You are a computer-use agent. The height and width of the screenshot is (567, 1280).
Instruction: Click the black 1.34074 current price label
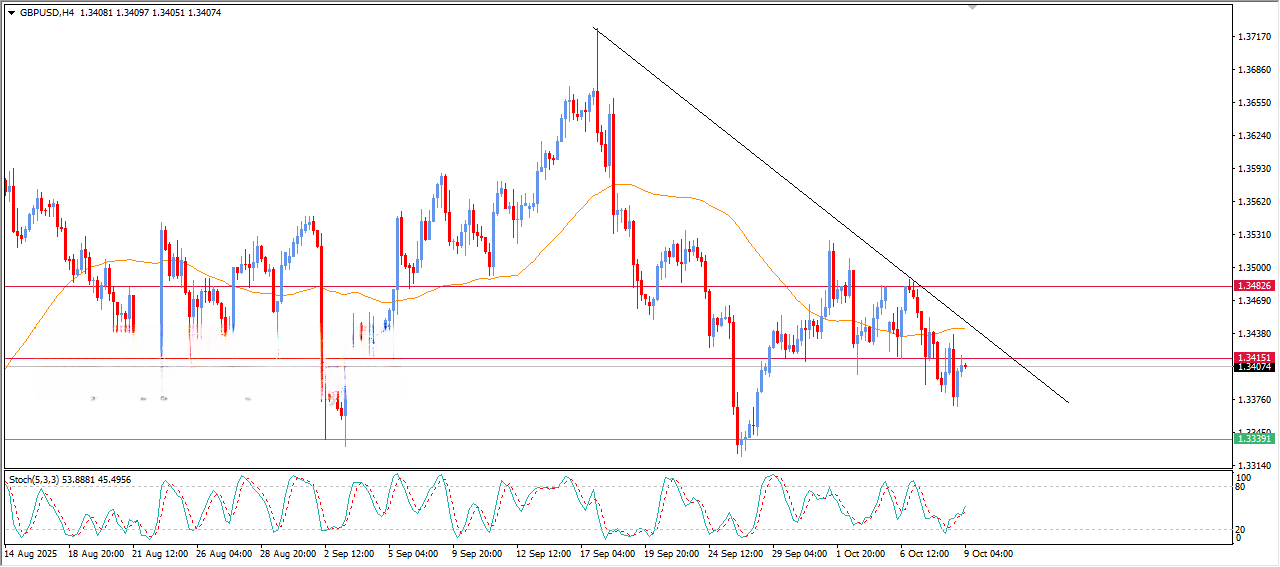[x=1253, y=367]
